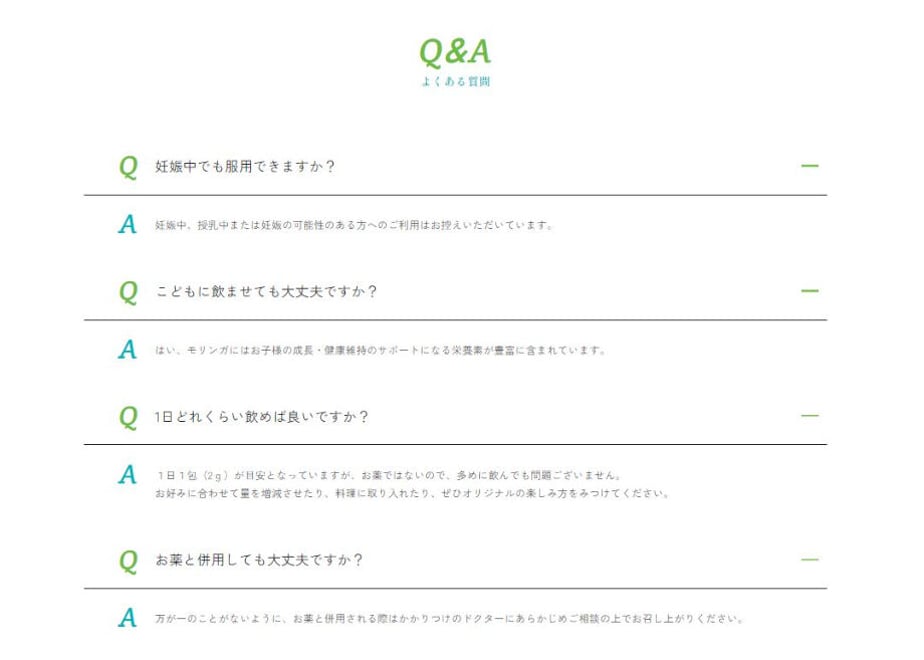924x660 pixels.
Task: Click the teal A icon beside 1日1包 answer
Action: click(127, 474)
